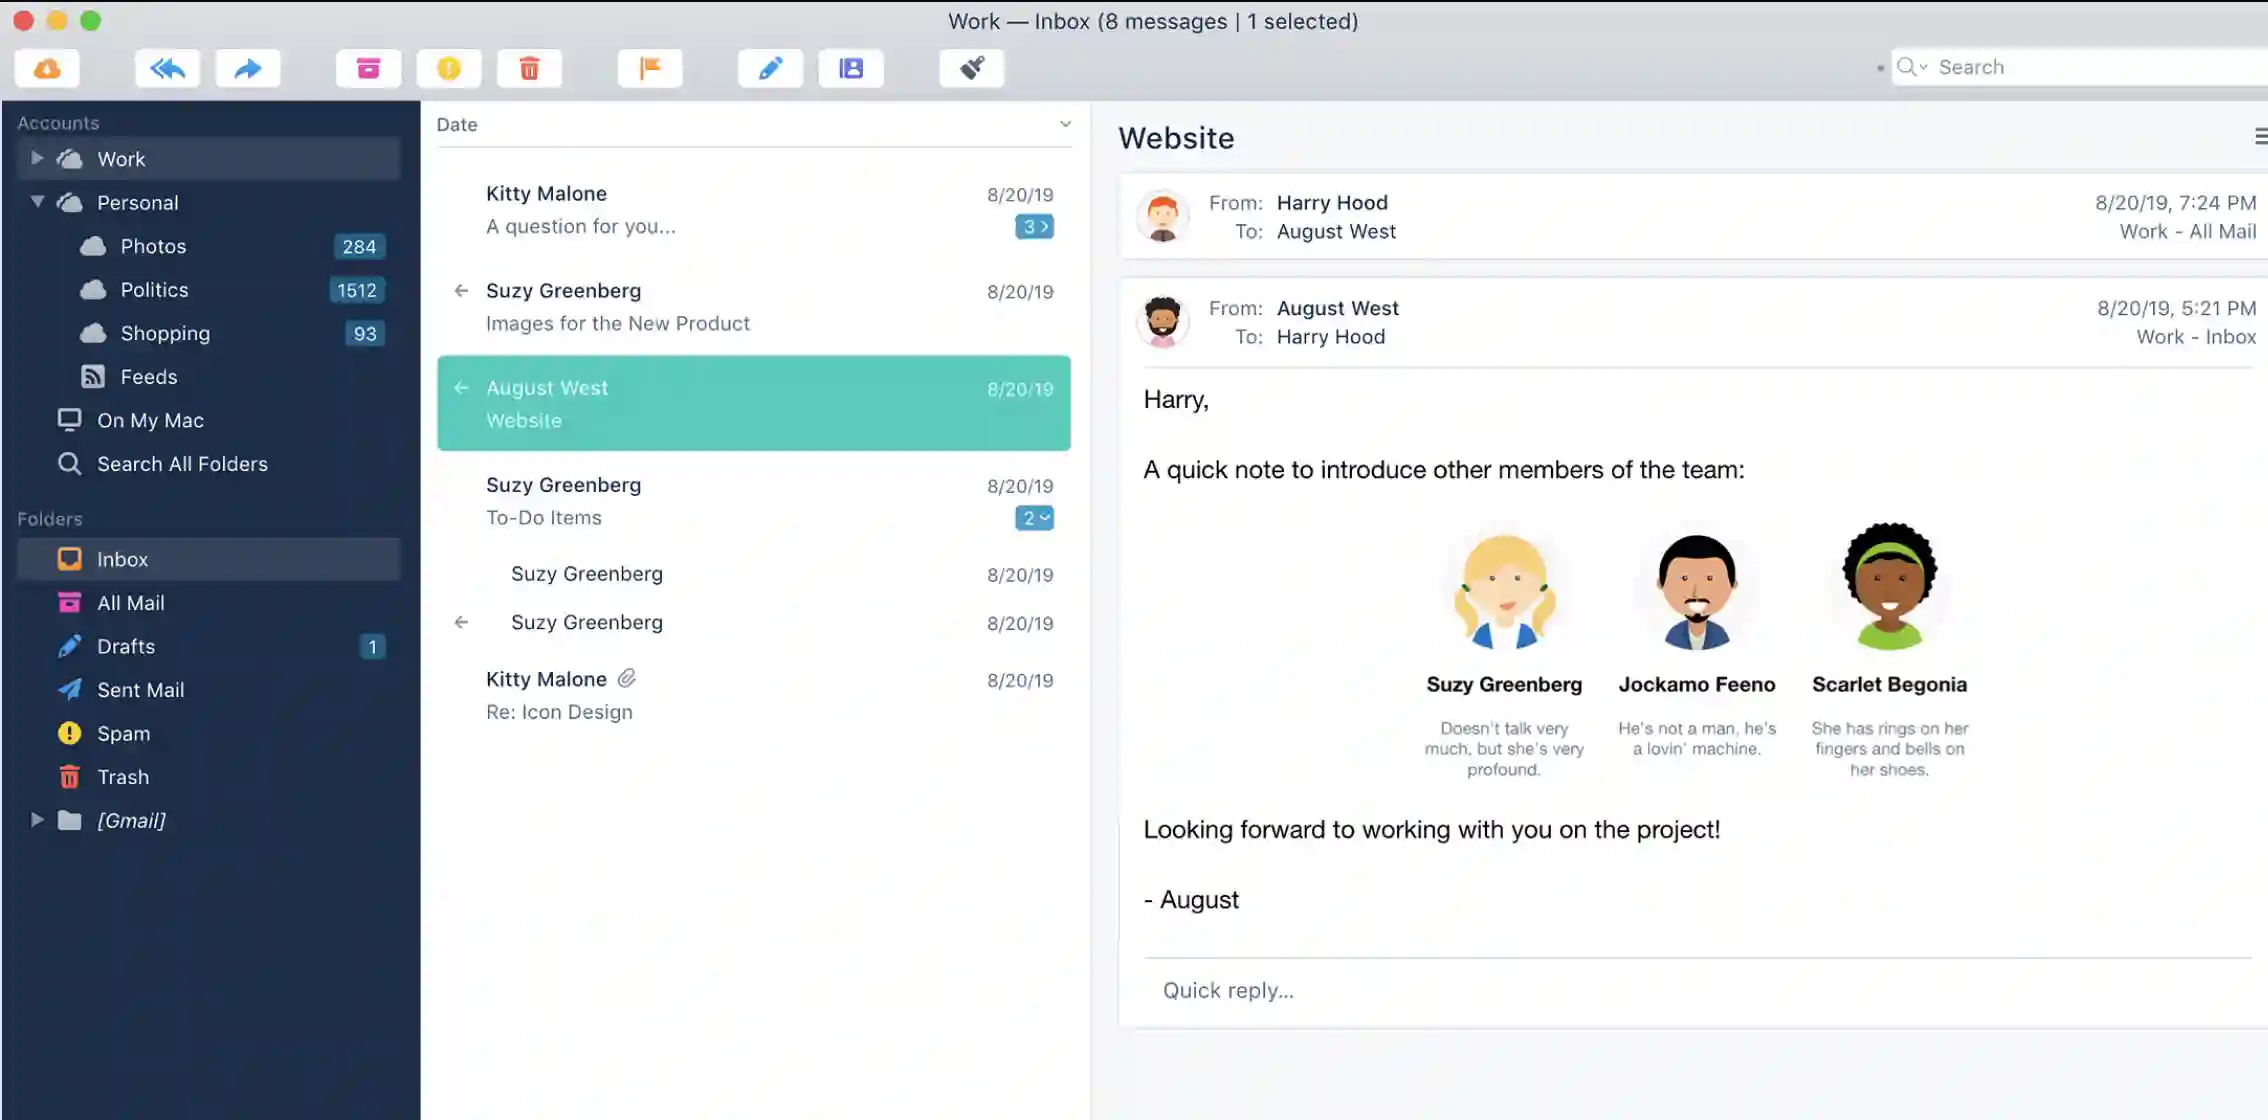Image resolution: width=2268 pixels, height=1120 pixels.
Task: Select the Delete/Trash icon in toolbar
Action: click(528, 68)
